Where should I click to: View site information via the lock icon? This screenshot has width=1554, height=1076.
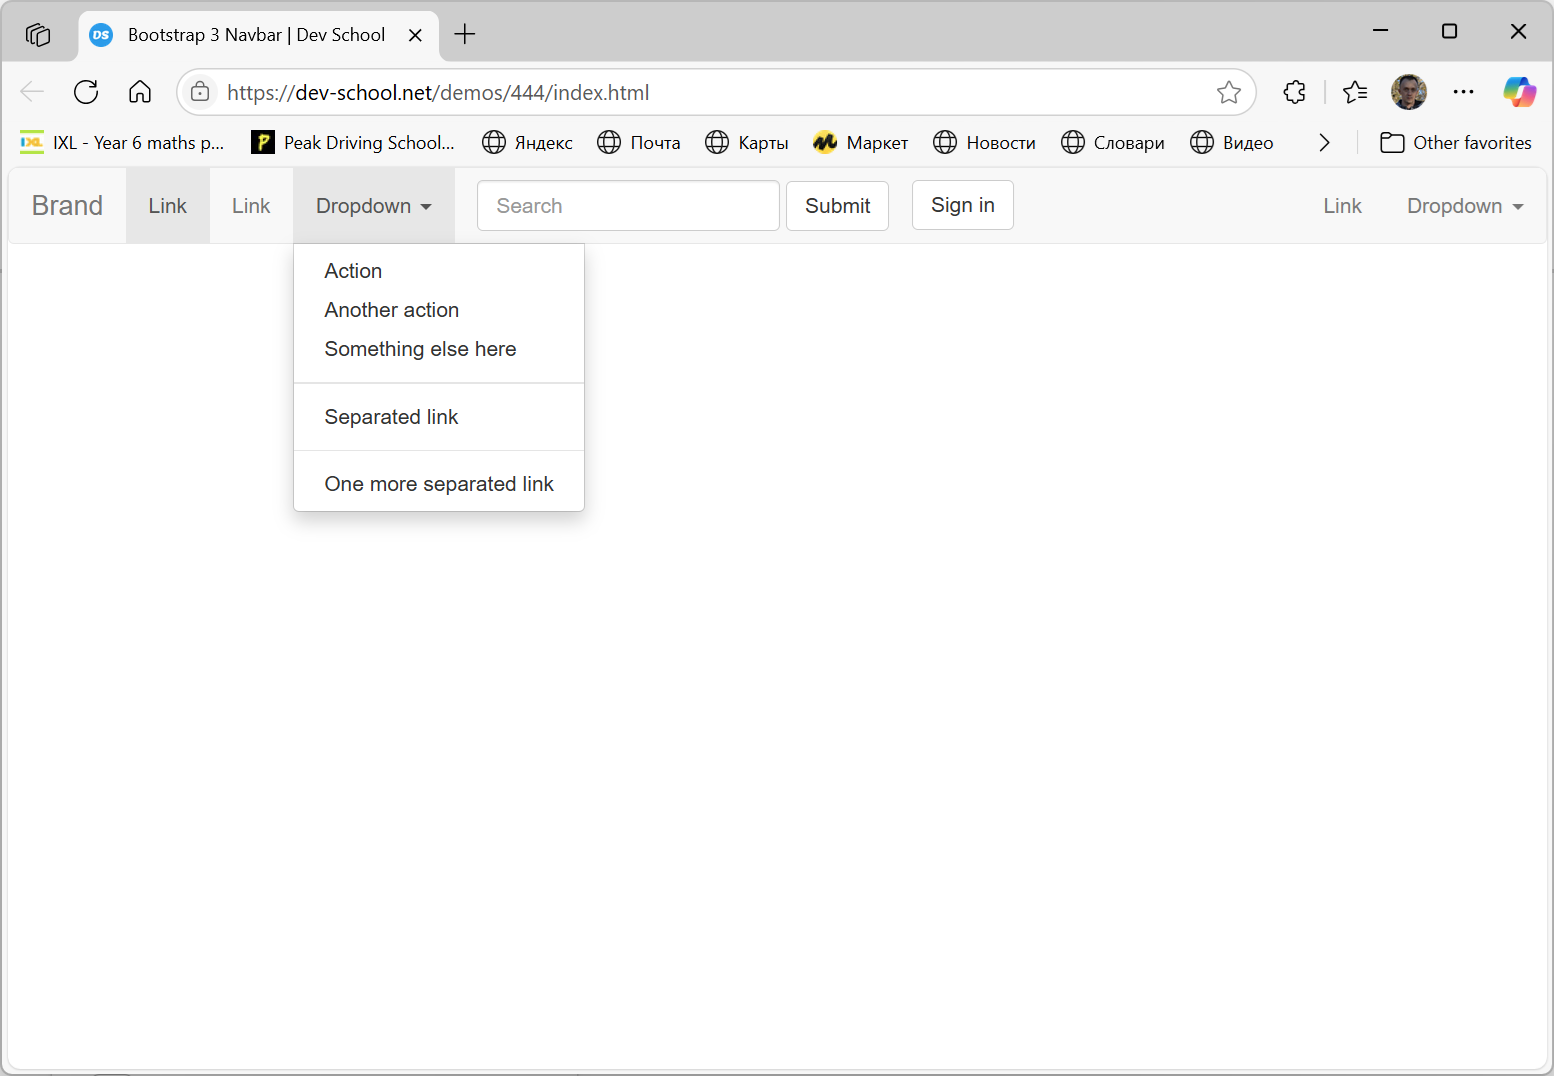point(200,92)
